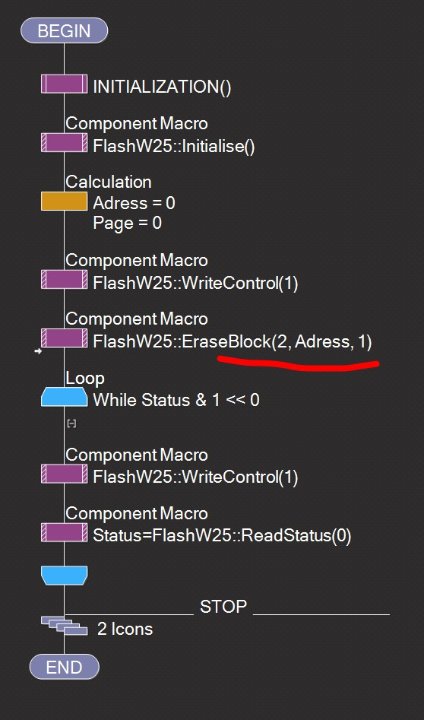Click the small arrow marker beside EraseBlock
424x720 pixels.
pyautogui.click(x=38, y=351)
